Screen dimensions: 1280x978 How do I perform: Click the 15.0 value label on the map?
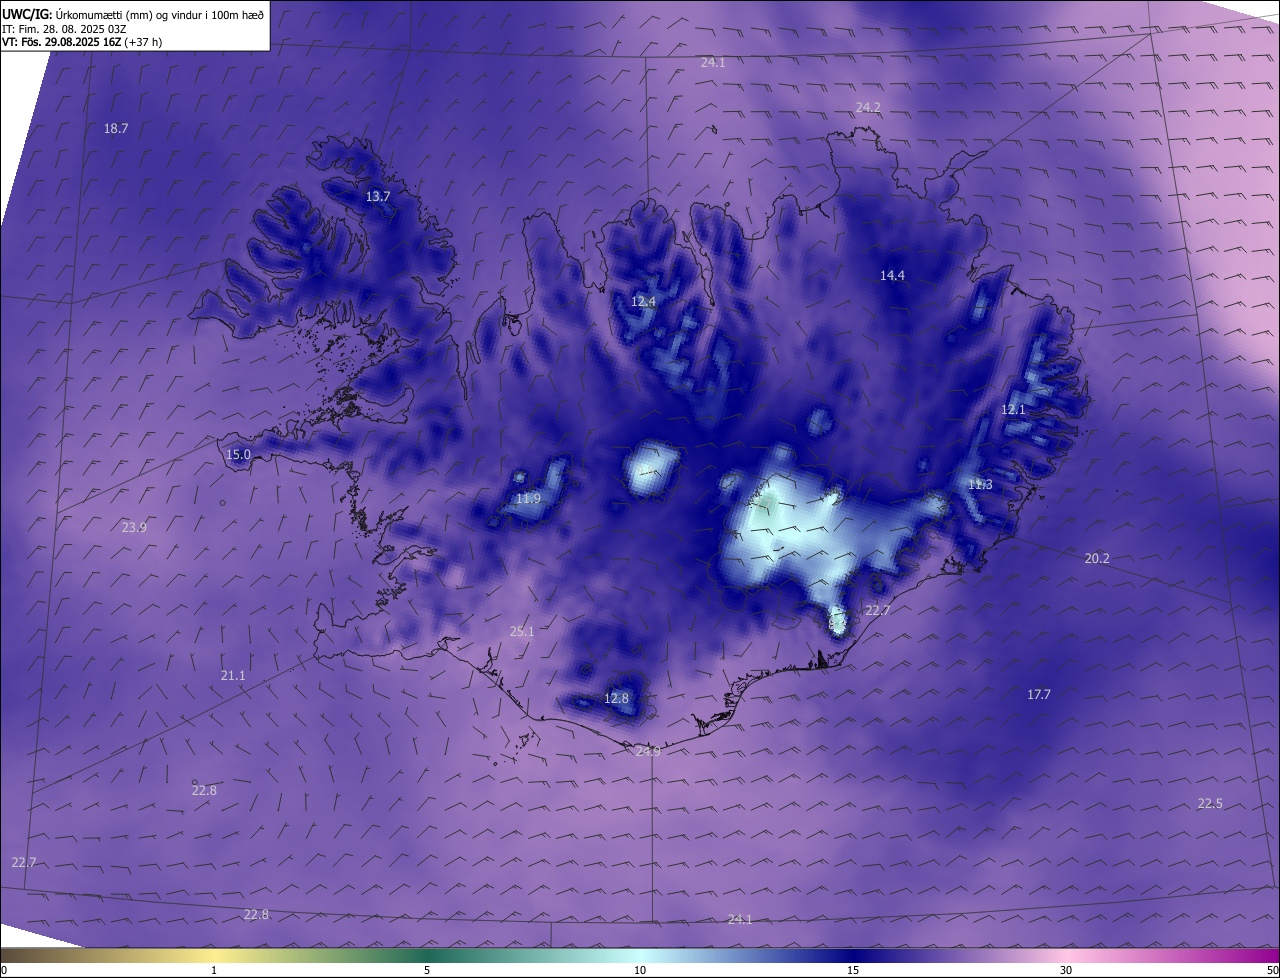pyautogui.click(x=238, y=454)
